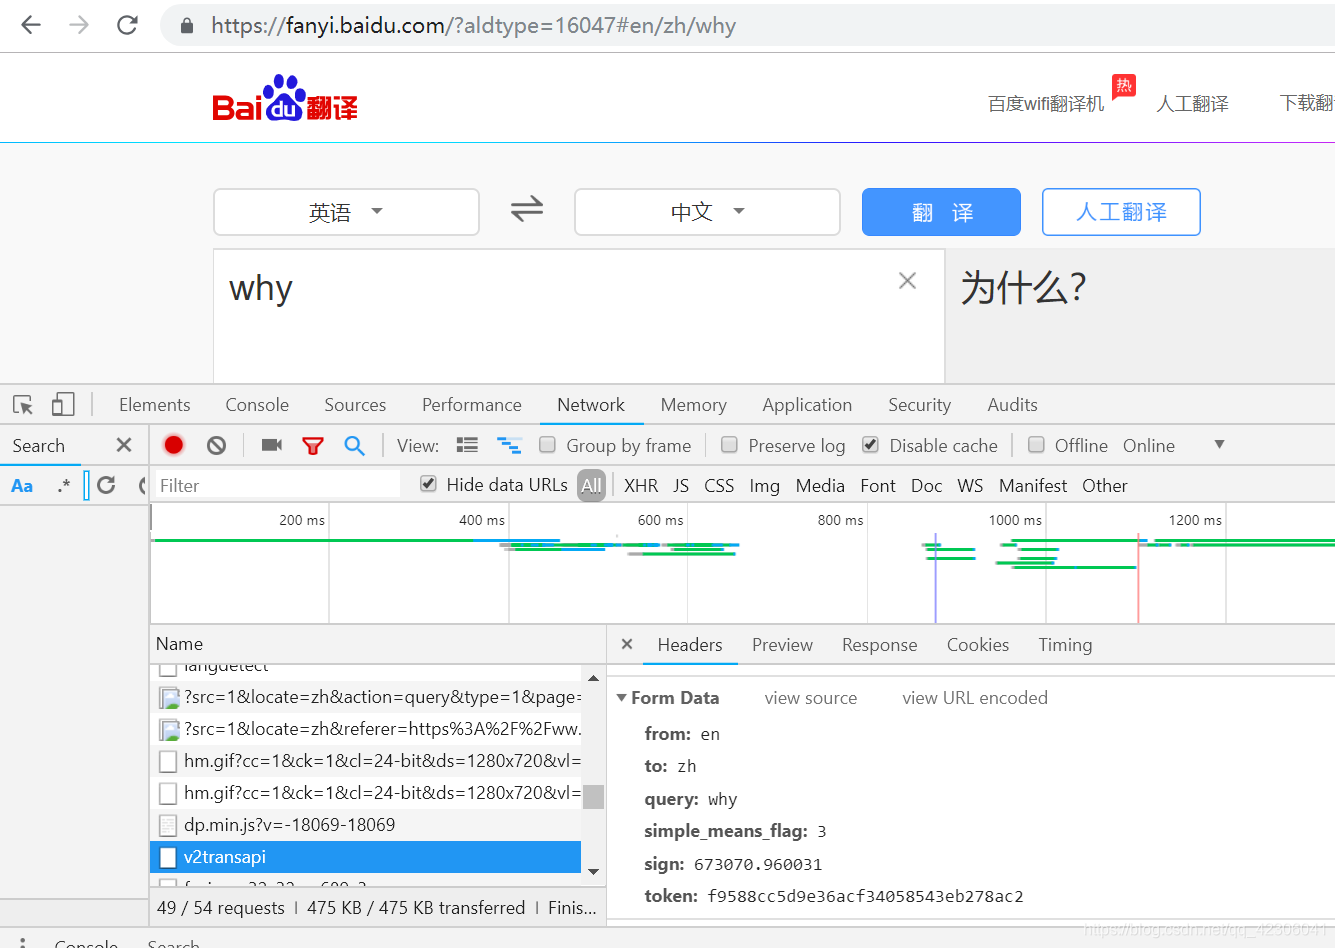Toggle screenshot capture camera icon
1335x948 pixels.
[272, 445]
